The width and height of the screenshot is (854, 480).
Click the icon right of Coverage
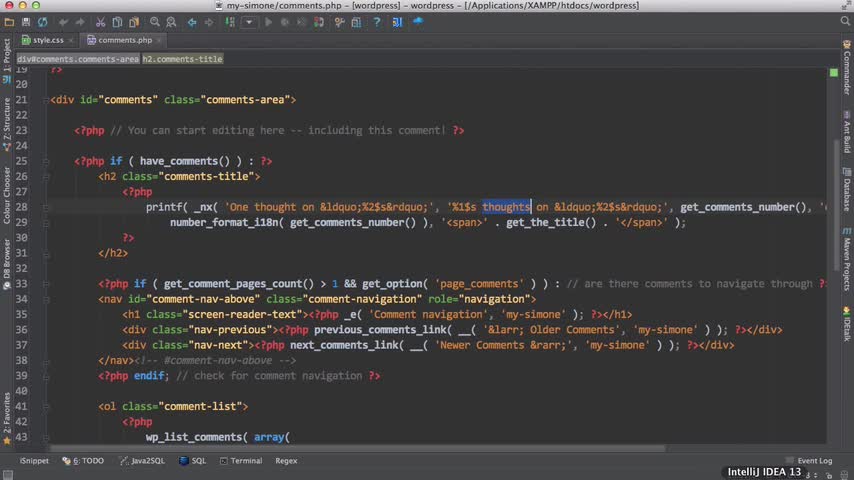(319, 22)
